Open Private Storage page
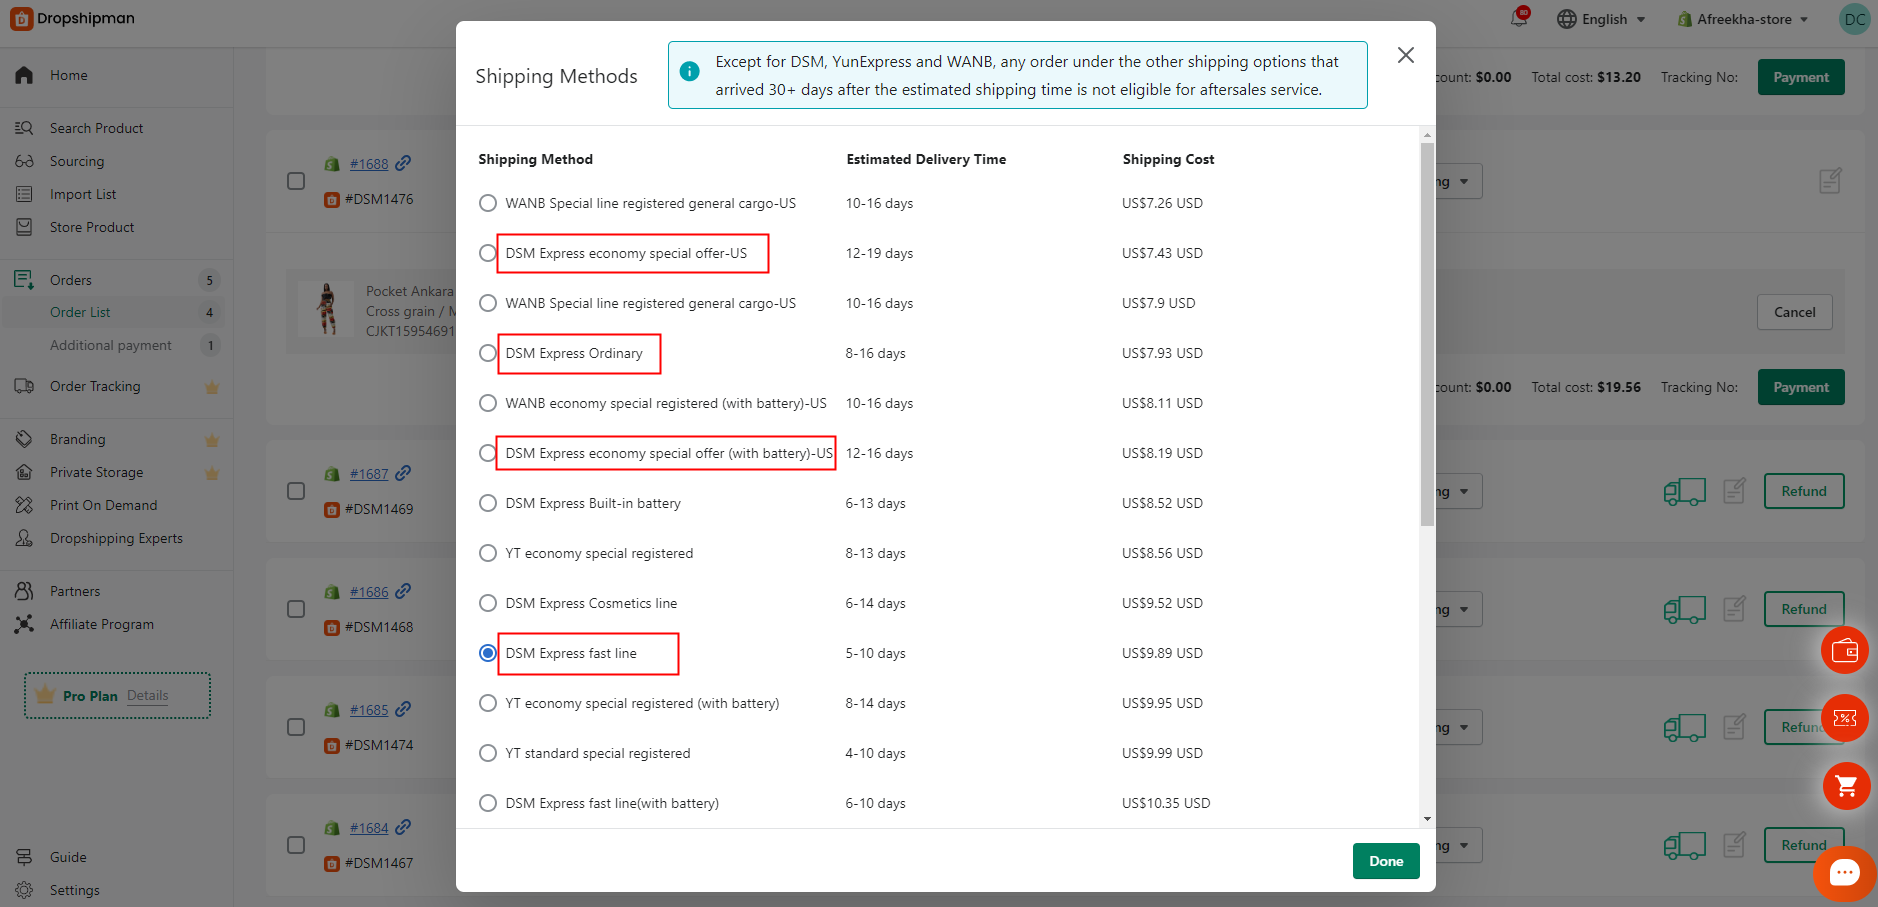 [96, 472]
